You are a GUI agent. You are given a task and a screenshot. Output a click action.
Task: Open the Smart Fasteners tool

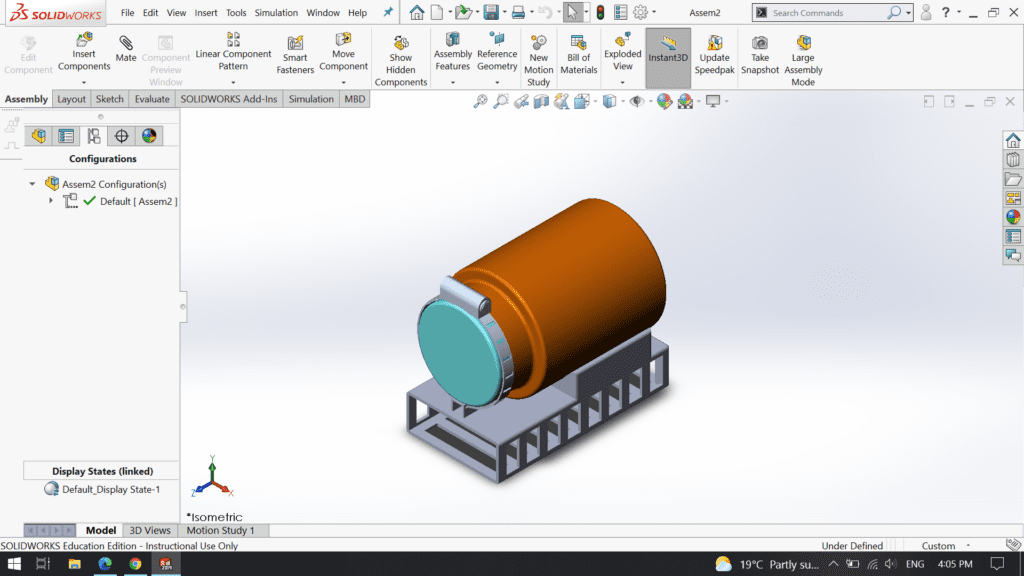pyautogui.click(x=295, y=50)
